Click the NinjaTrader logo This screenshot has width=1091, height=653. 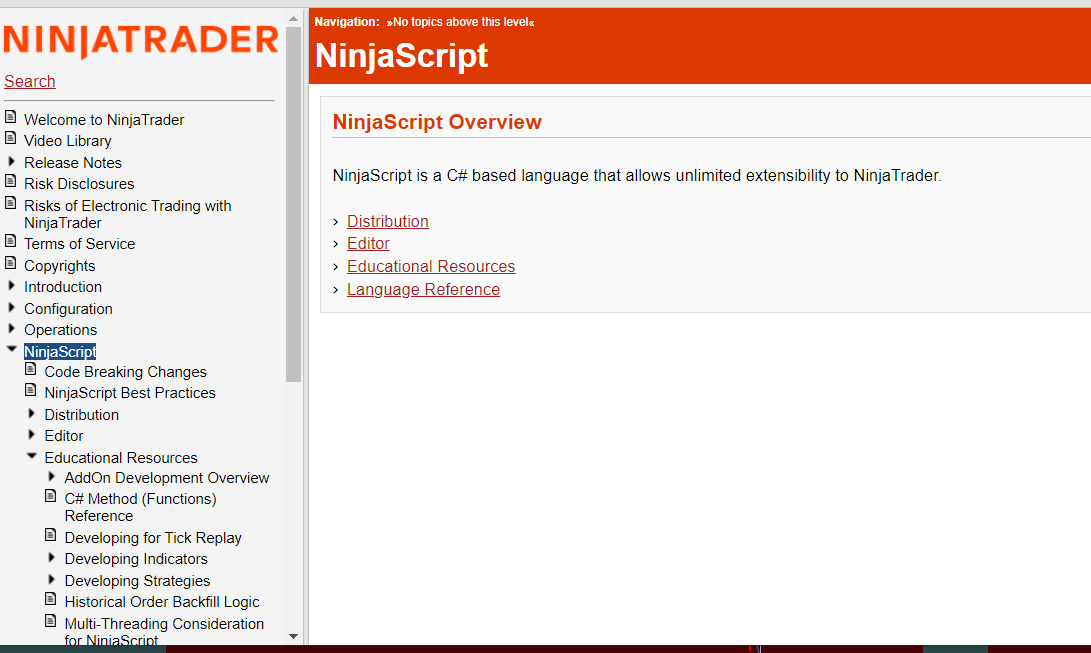point(141,40)
